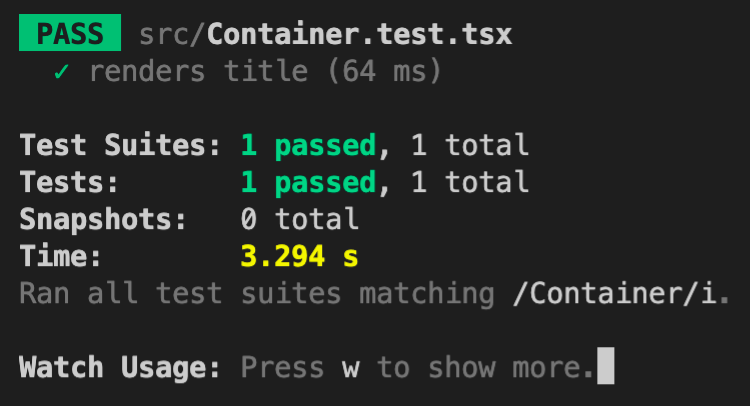Viewport: 750px width, 406px height.
Task: Click '1 passed' in the Tests row
Action: [309, 183]
